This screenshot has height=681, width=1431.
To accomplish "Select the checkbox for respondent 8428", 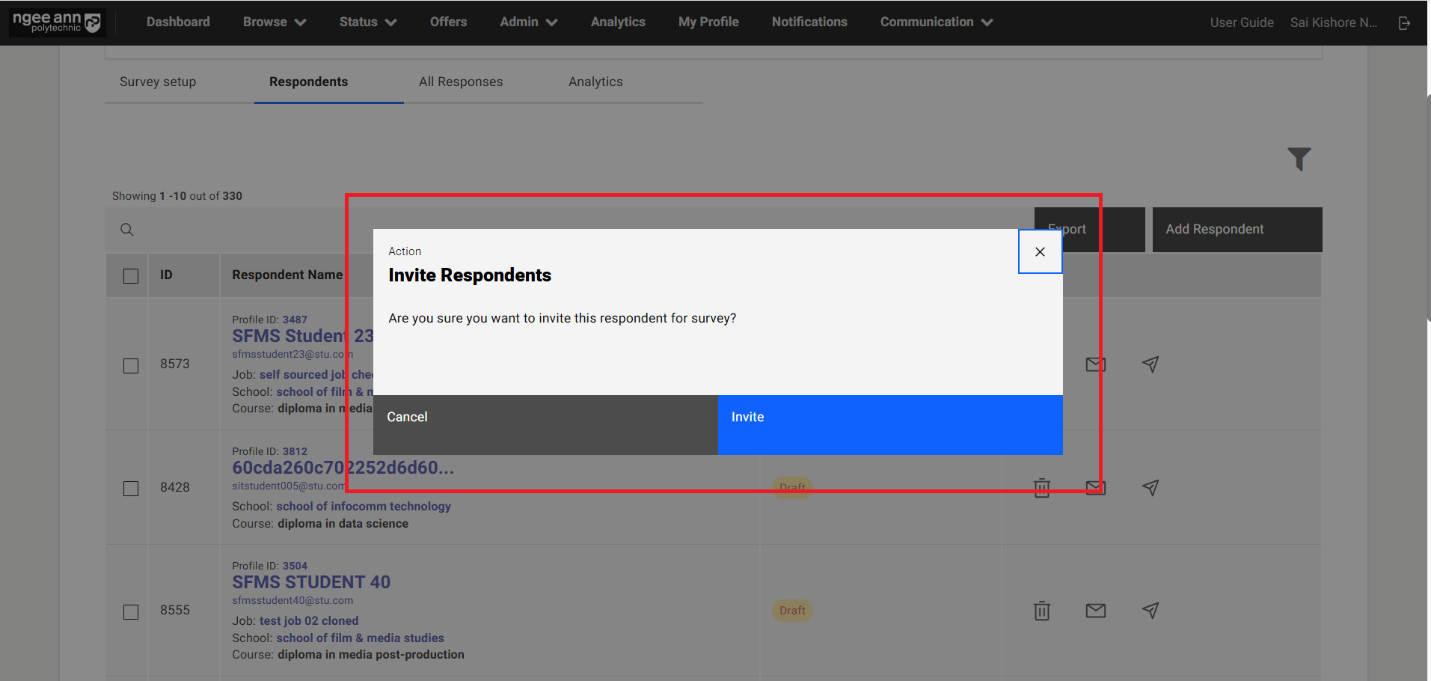I will pyautogui.click(x=131, y=488).
